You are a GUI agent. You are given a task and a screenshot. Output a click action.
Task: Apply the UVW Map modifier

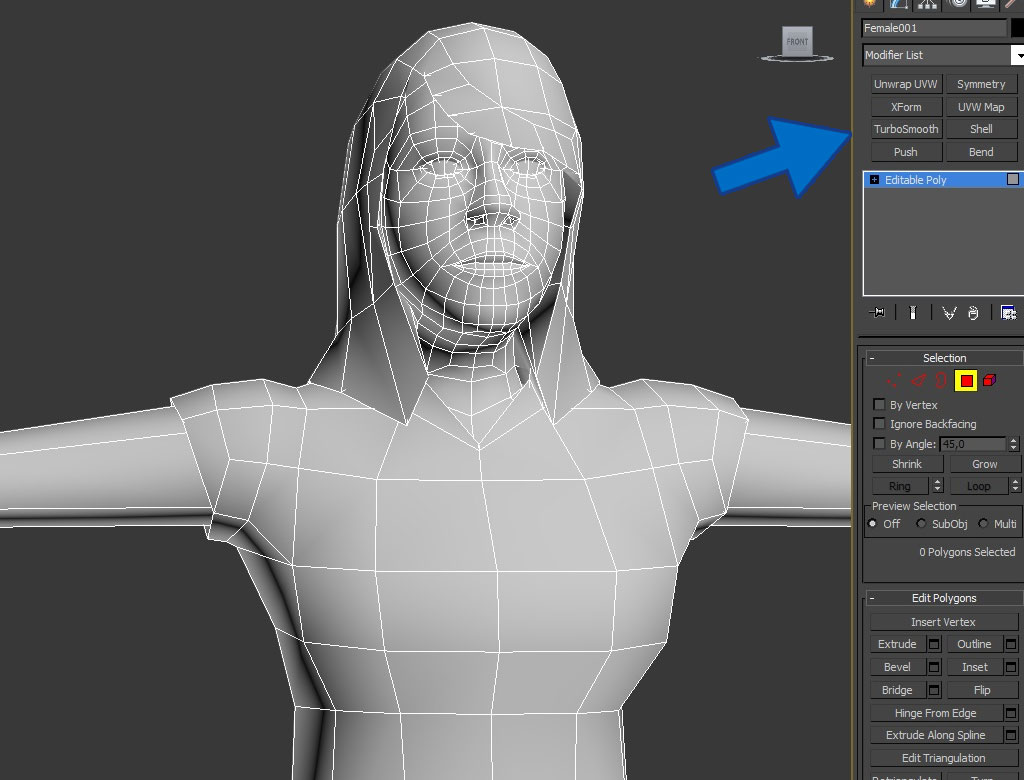point(981,107)
